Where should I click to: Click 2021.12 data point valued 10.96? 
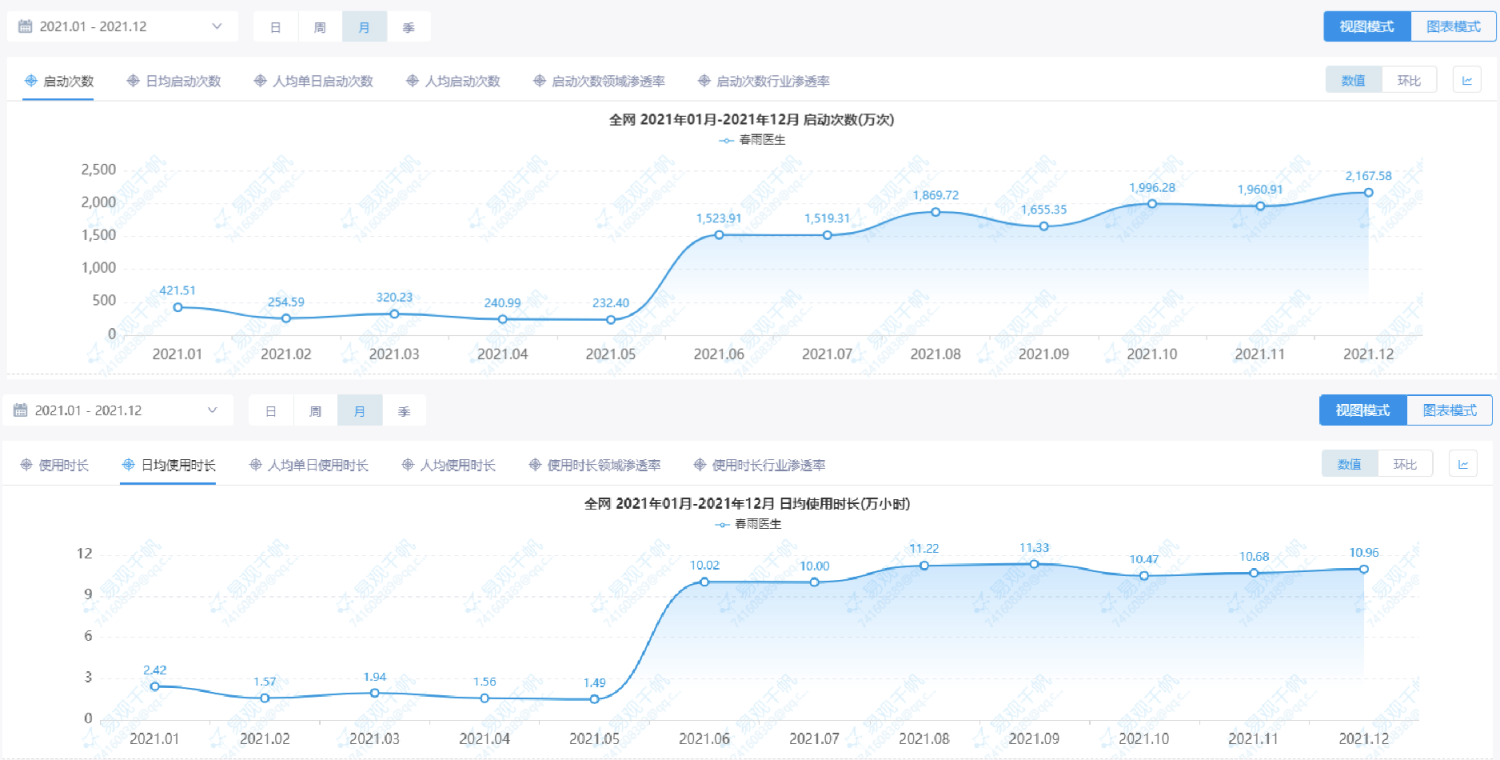1363,569
